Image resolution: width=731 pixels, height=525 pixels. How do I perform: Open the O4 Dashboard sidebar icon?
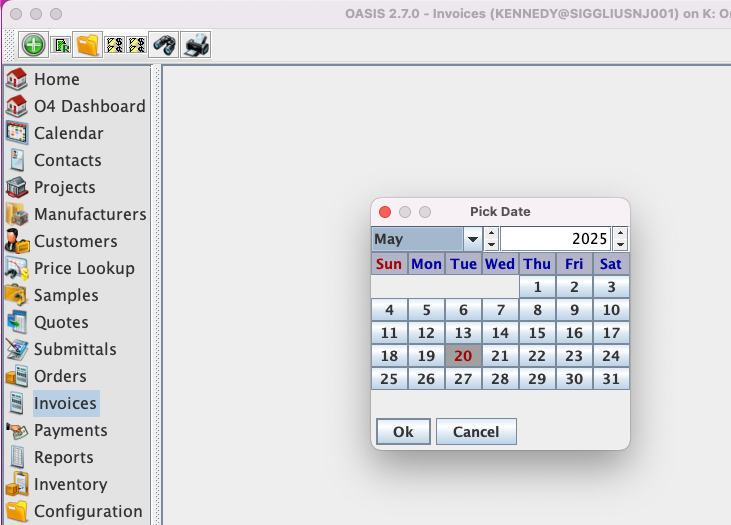[17, 106]
